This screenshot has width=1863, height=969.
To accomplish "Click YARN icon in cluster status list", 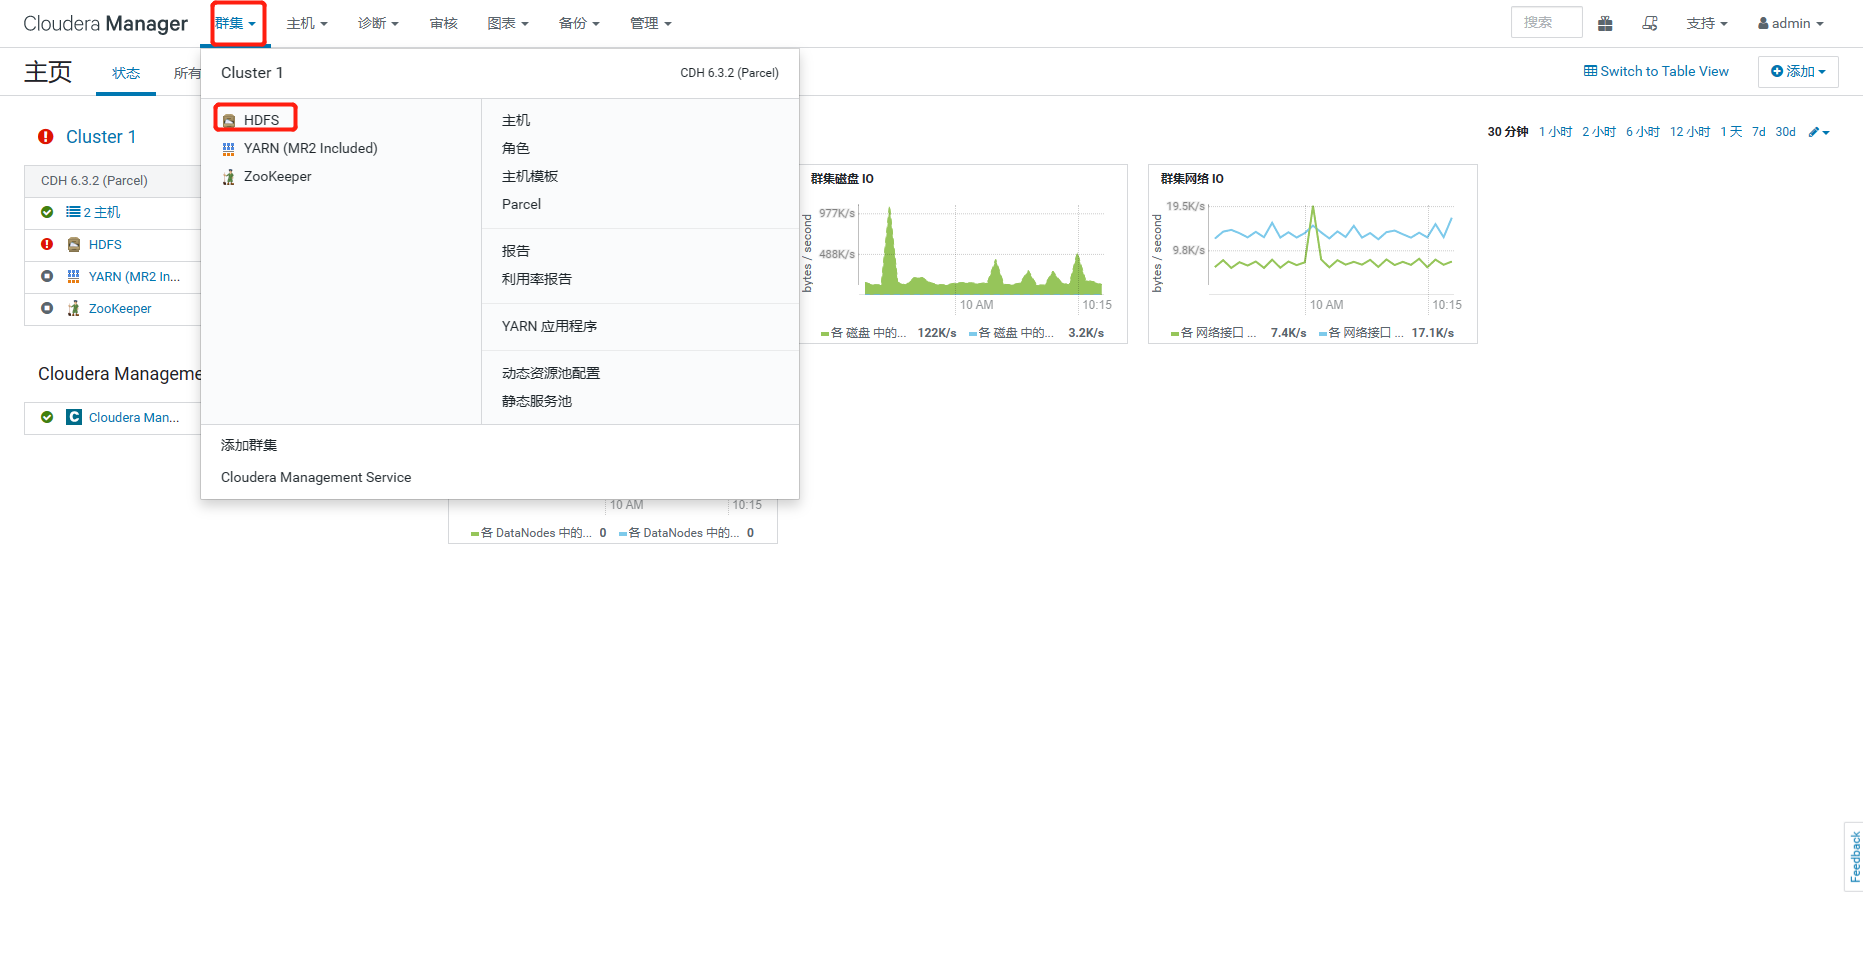I will pyautogui.click(x=74, y=277).
